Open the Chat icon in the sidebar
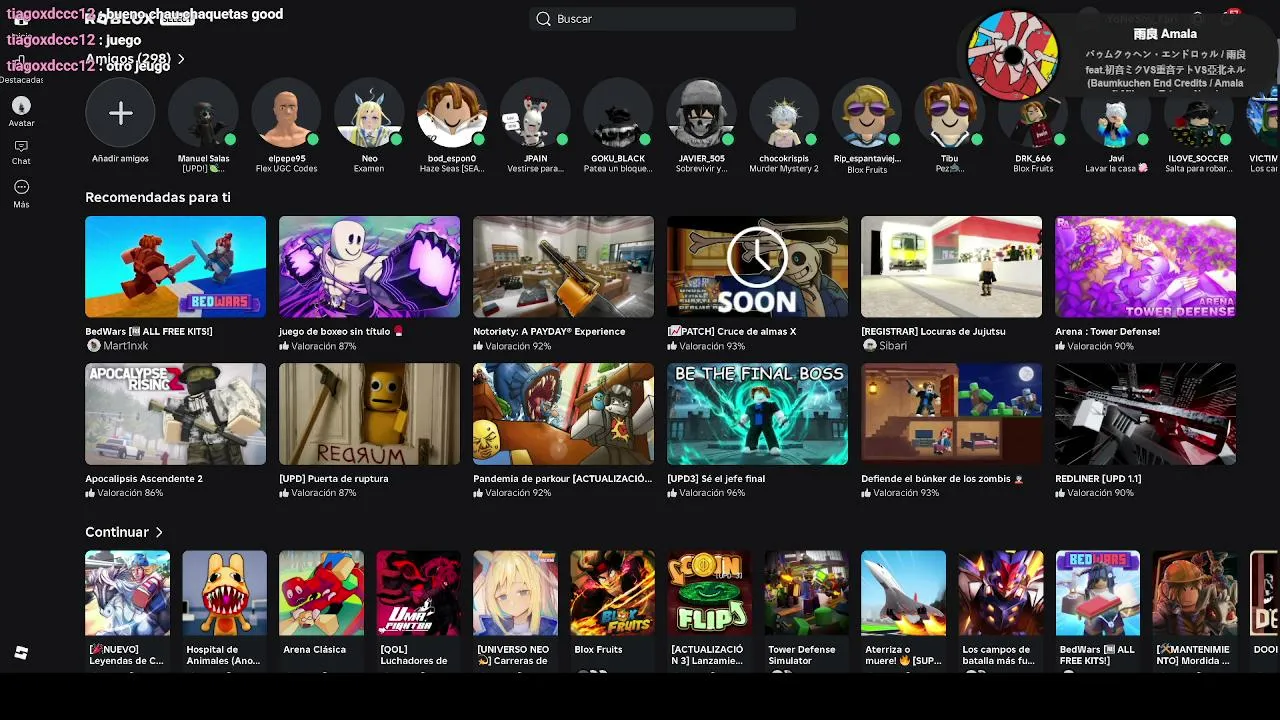1280x720 pixels. point(21,147)
